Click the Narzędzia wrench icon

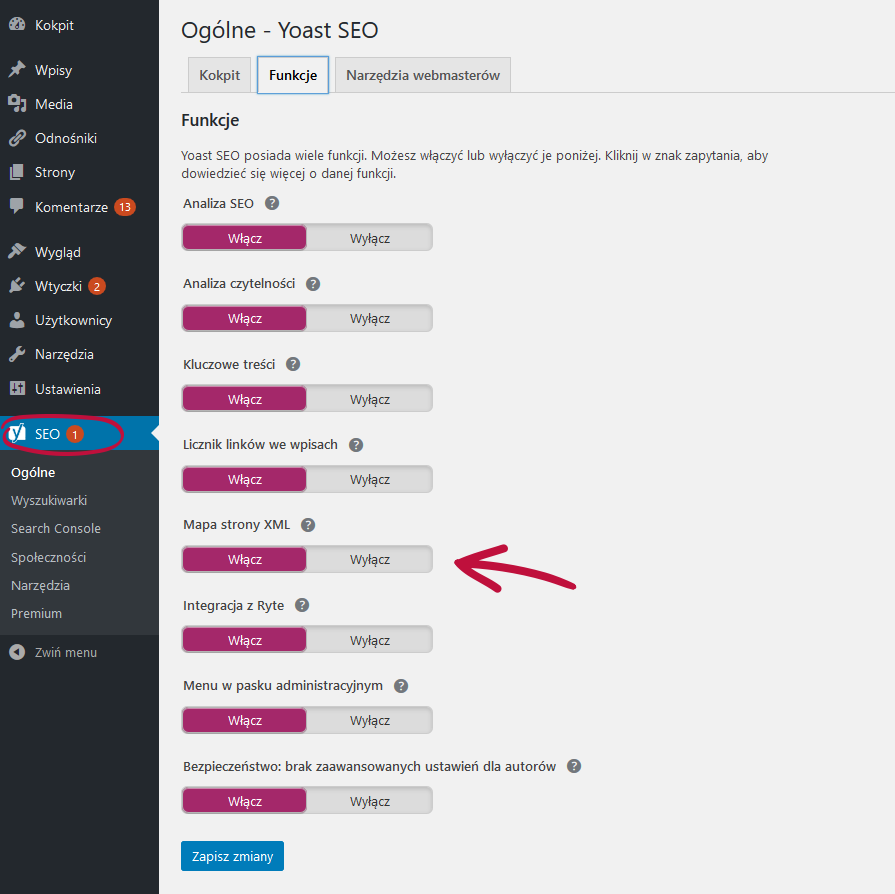pyautogui.click(x=17, y=354)
